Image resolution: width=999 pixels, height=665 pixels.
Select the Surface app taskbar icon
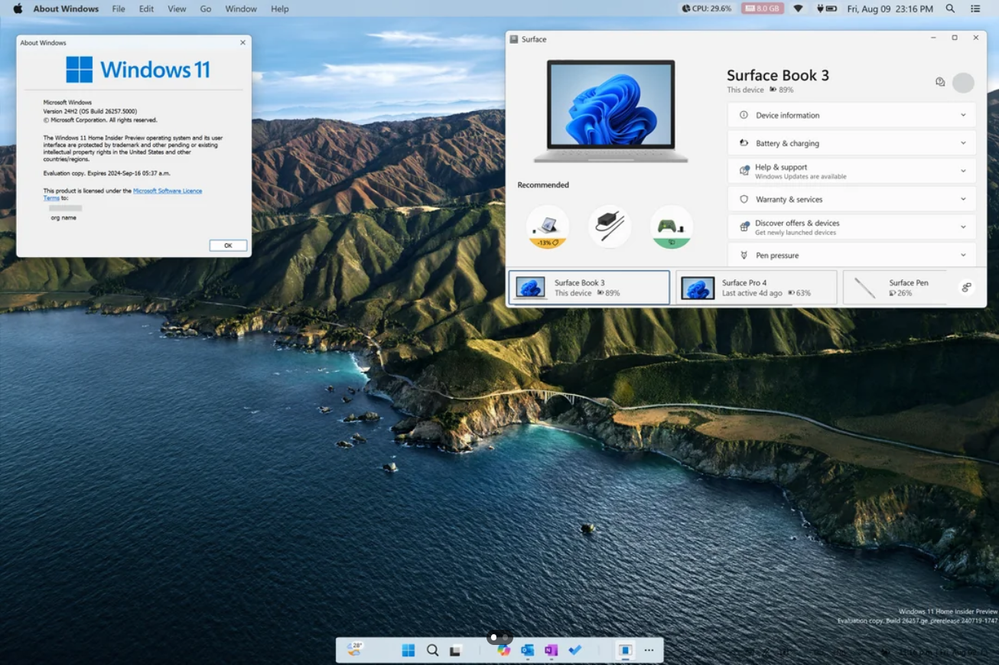coord(625,650)
